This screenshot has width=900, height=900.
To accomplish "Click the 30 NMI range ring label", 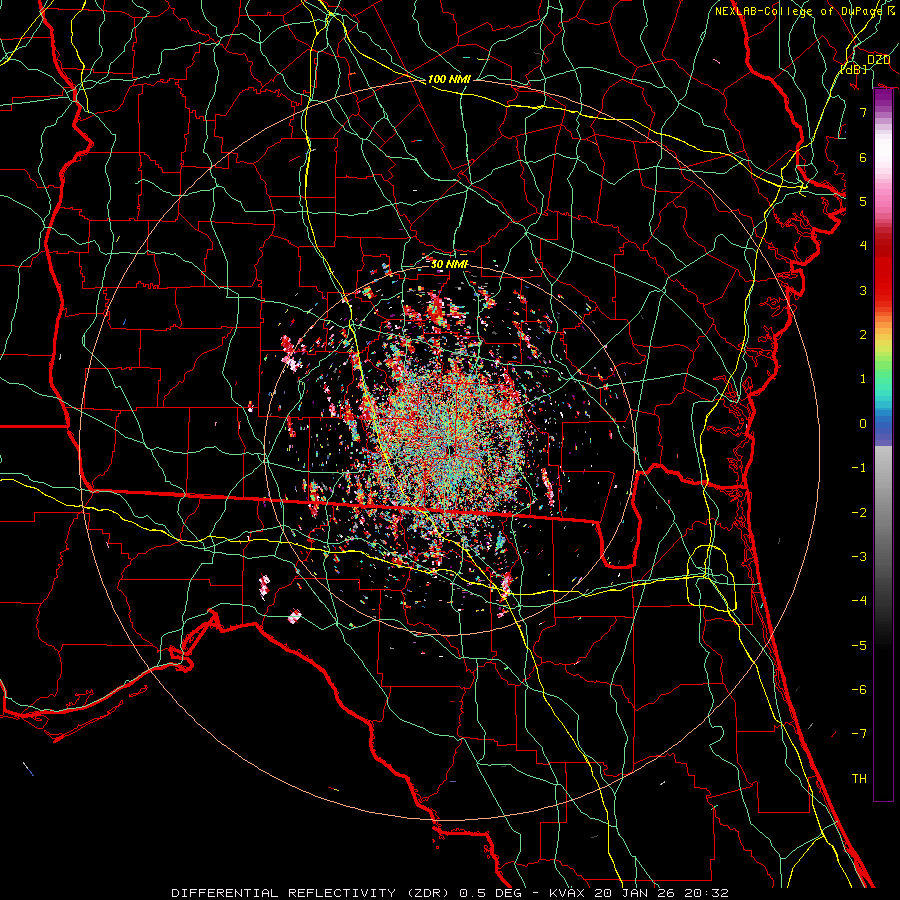I will 449,264.
